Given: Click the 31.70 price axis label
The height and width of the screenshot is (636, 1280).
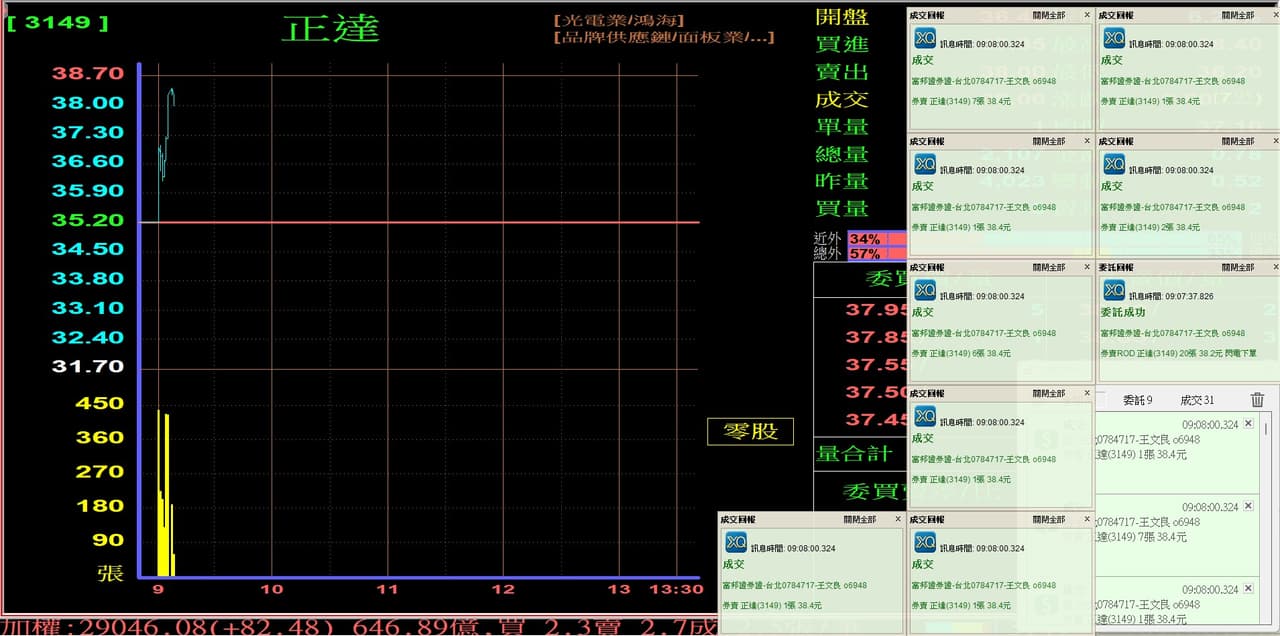Looking at the screenshot, I should point(88,366).
